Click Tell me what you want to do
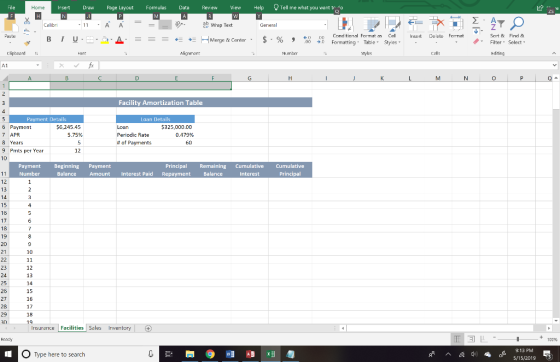The image size is (560, 362). pos(308,7)
